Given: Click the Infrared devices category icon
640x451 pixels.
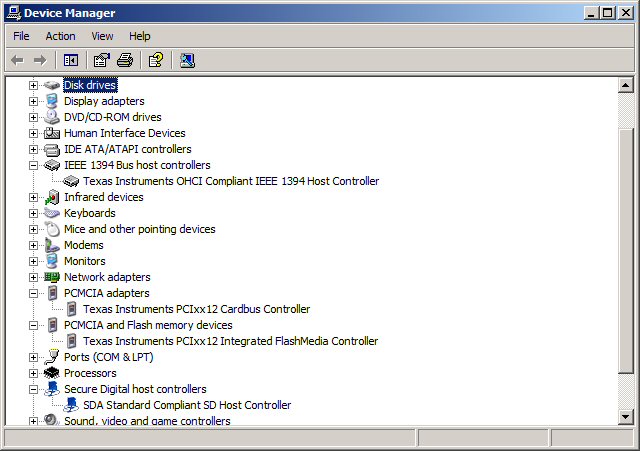Looking at the screenshot, I should (x=52, y=197).
